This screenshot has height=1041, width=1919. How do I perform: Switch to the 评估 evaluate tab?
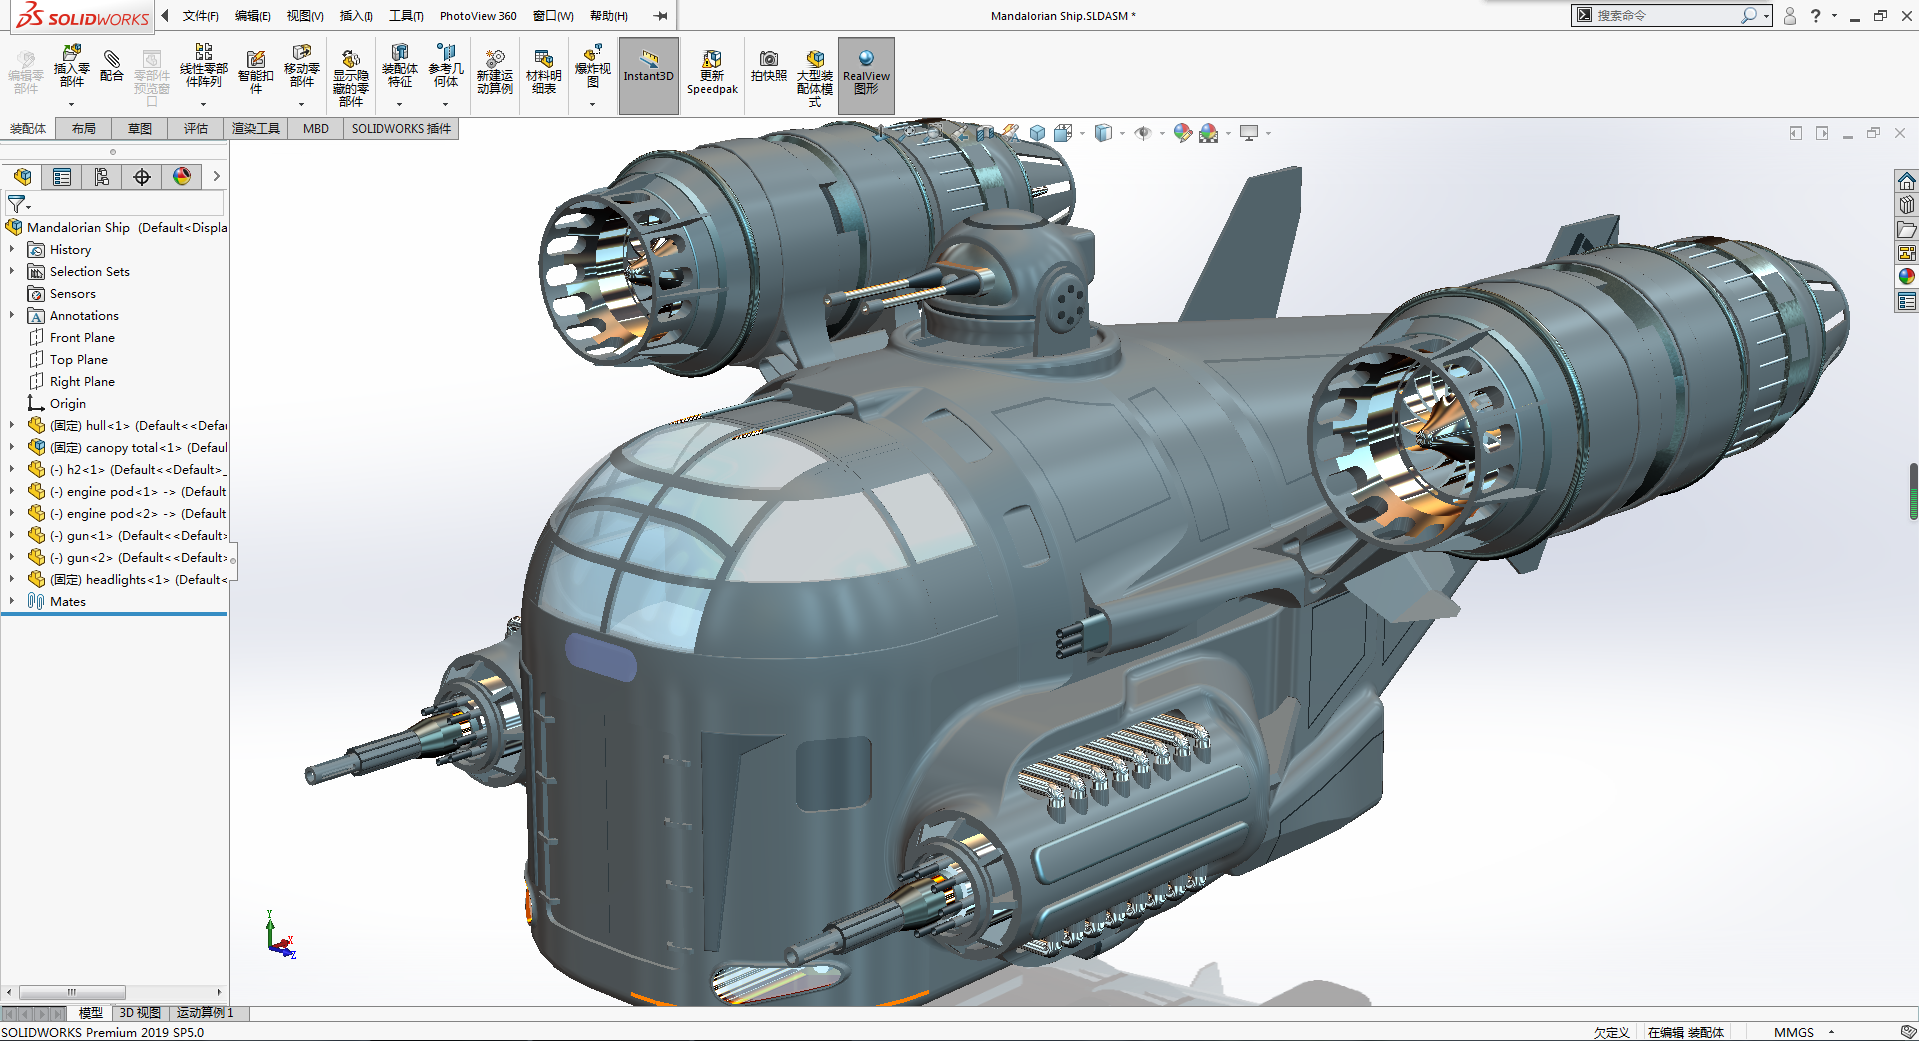(196, 128)
